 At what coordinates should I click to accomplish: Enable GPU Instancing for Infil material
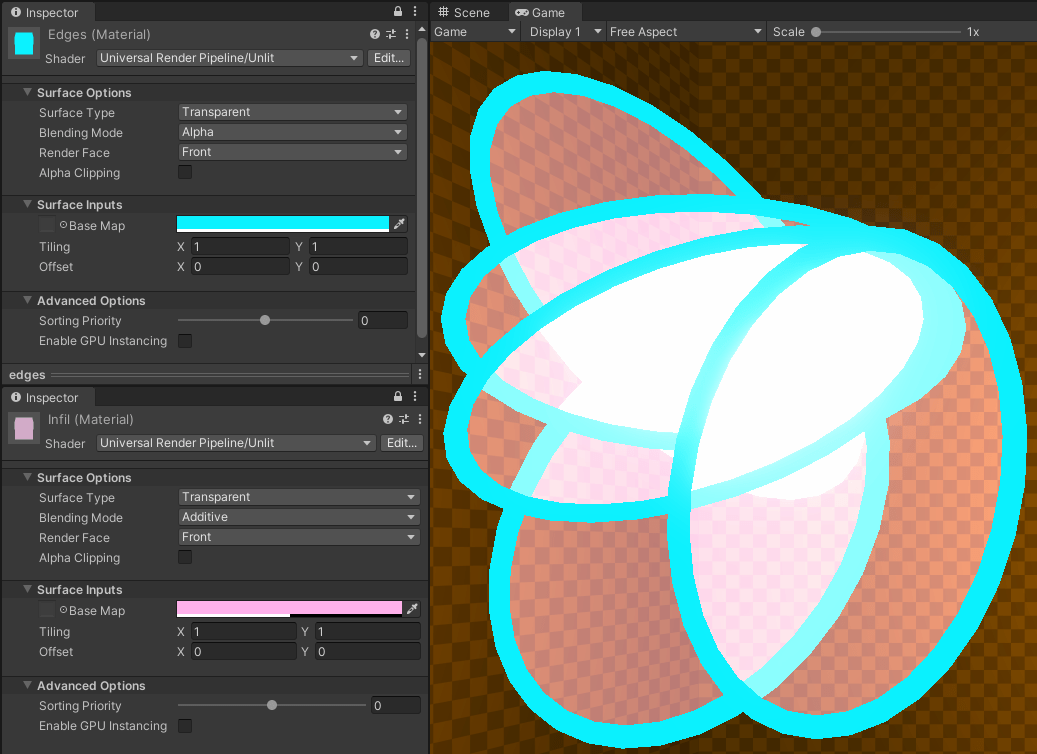pyautogui.click(x=185, y=725)
